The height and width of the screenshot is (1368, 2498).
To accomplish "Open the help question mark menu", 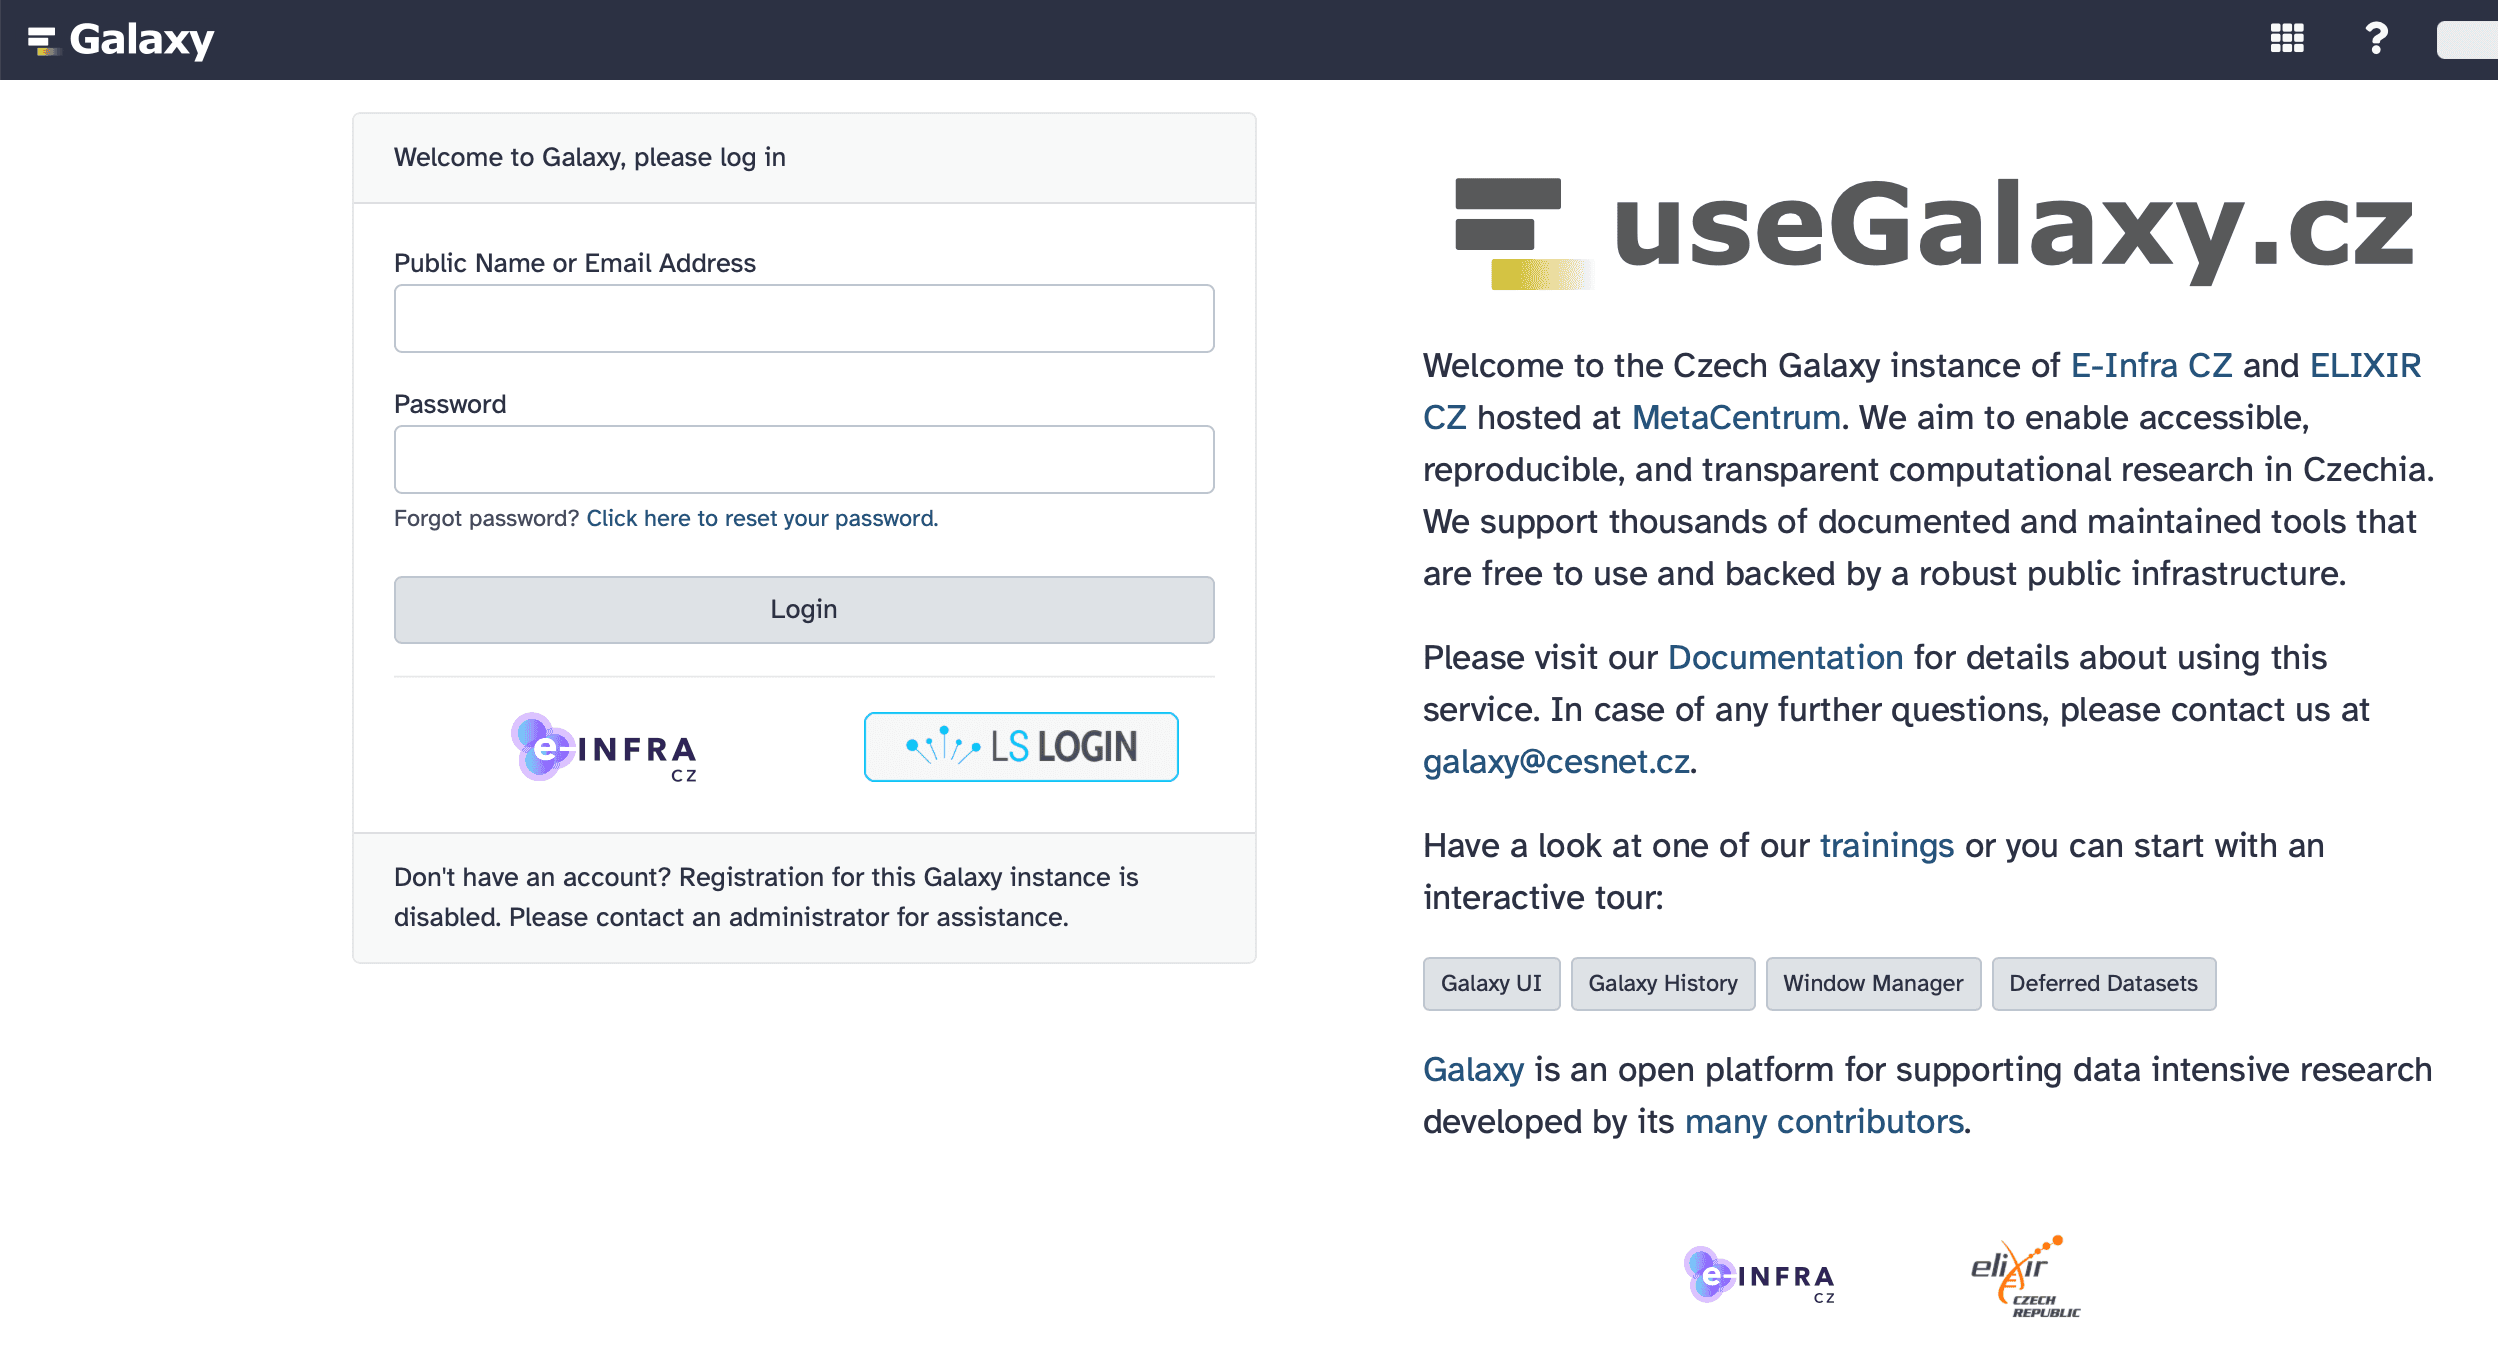I will tap(2376, 39).
